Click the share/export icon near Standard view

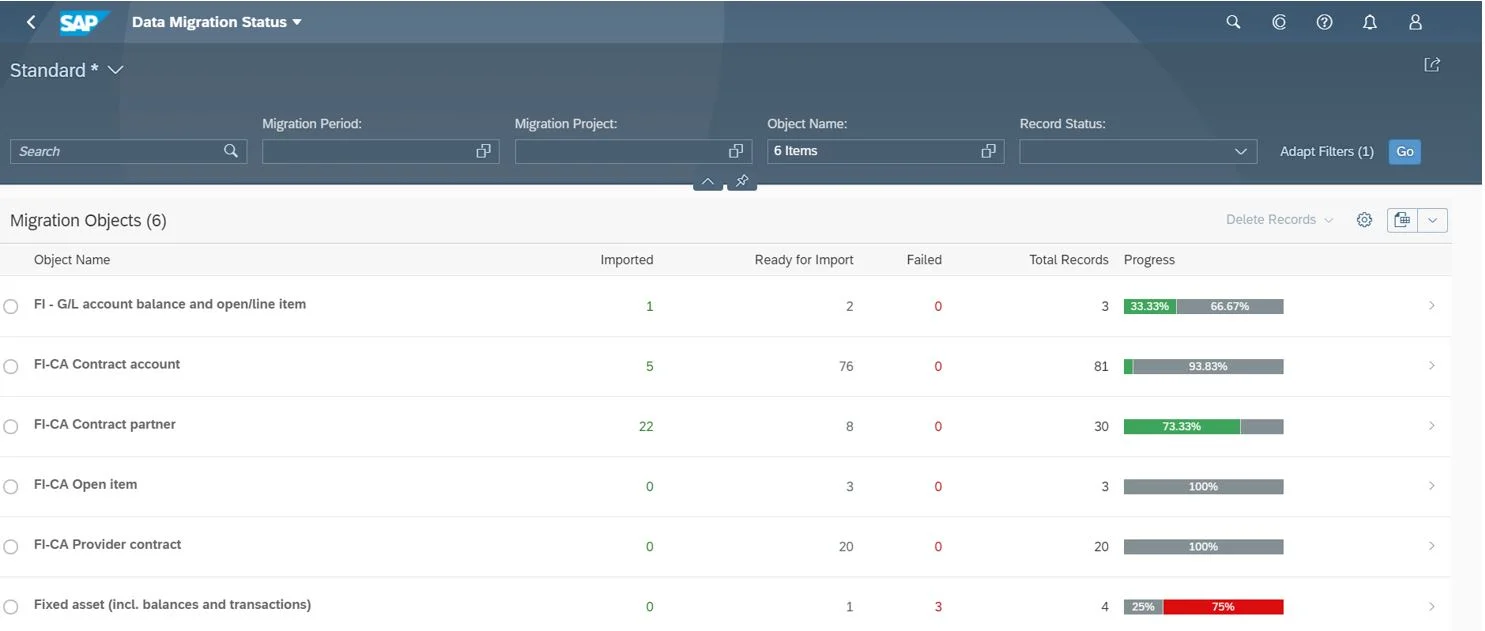point(1432,65)
